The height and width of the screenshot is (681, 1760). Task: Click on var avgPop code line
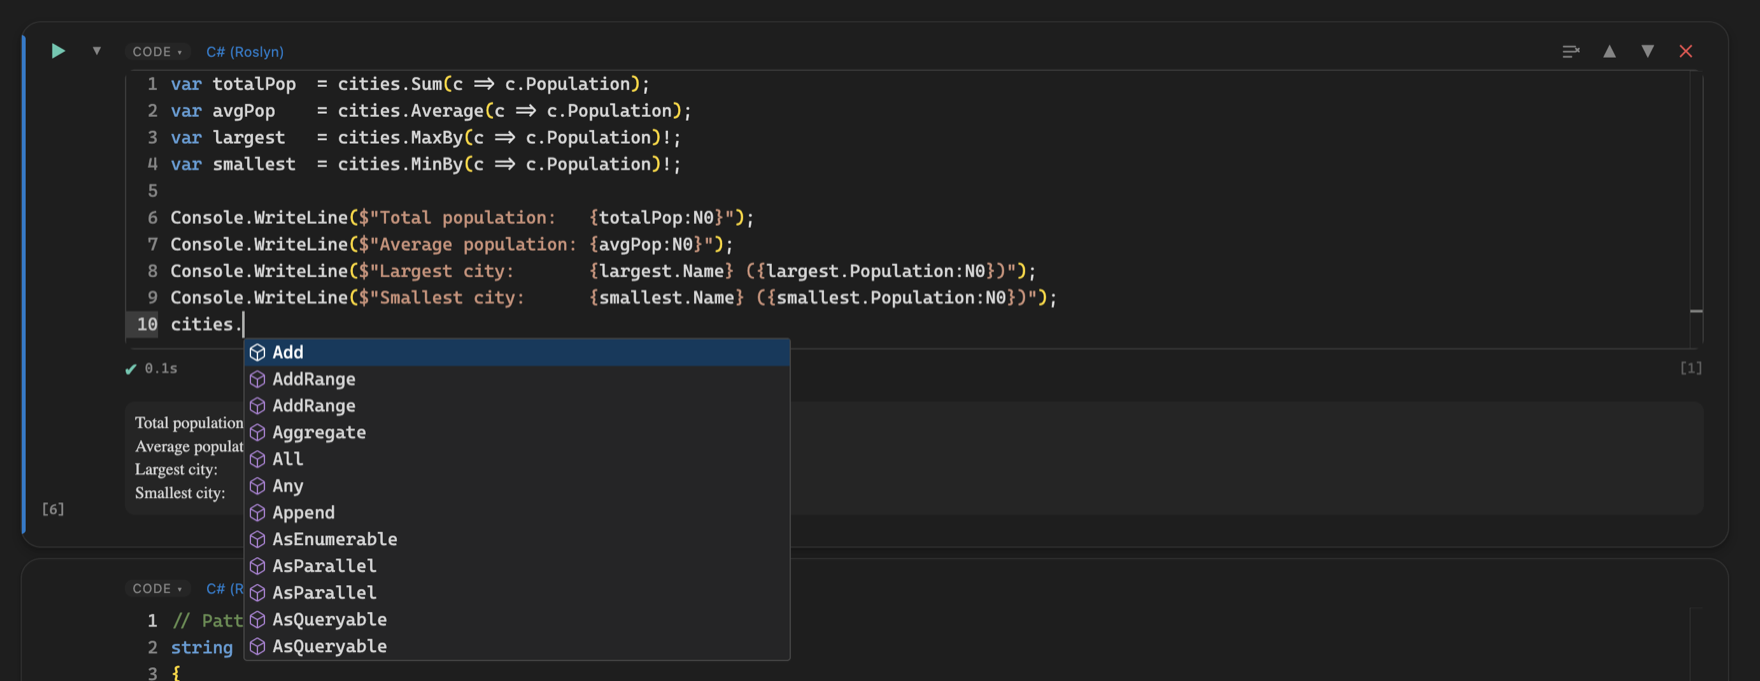coord(431,111)
